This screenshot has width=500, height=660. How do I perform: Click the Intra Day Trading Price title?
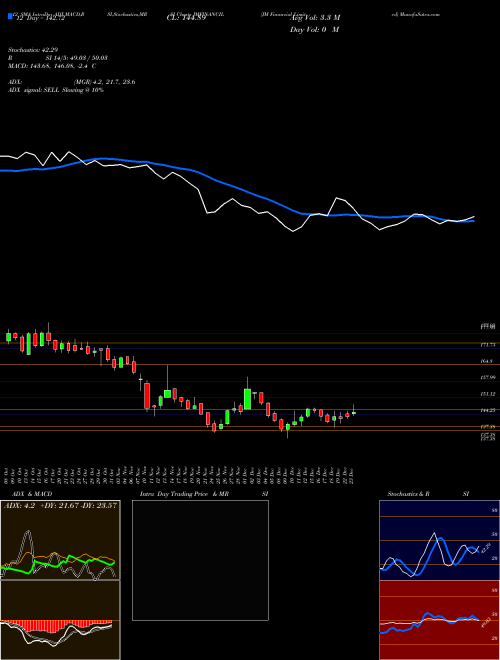click(x=184, y=494)
